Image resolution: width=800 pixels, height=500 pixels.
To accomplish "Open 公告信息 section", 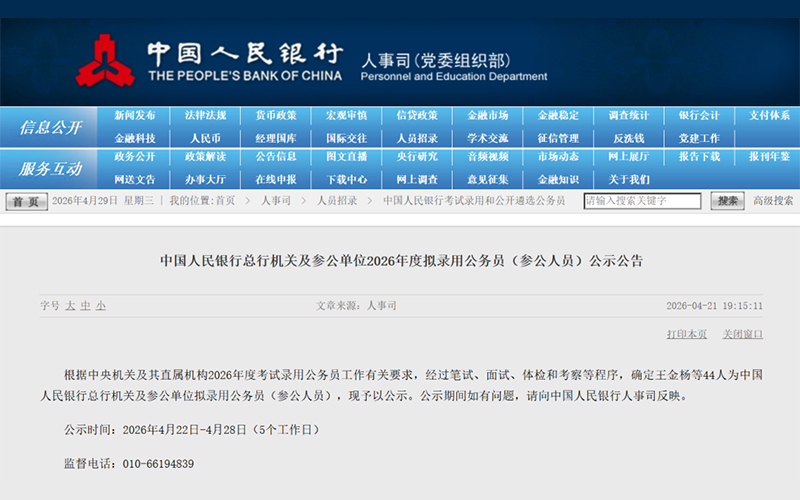I will pos(276,157).
